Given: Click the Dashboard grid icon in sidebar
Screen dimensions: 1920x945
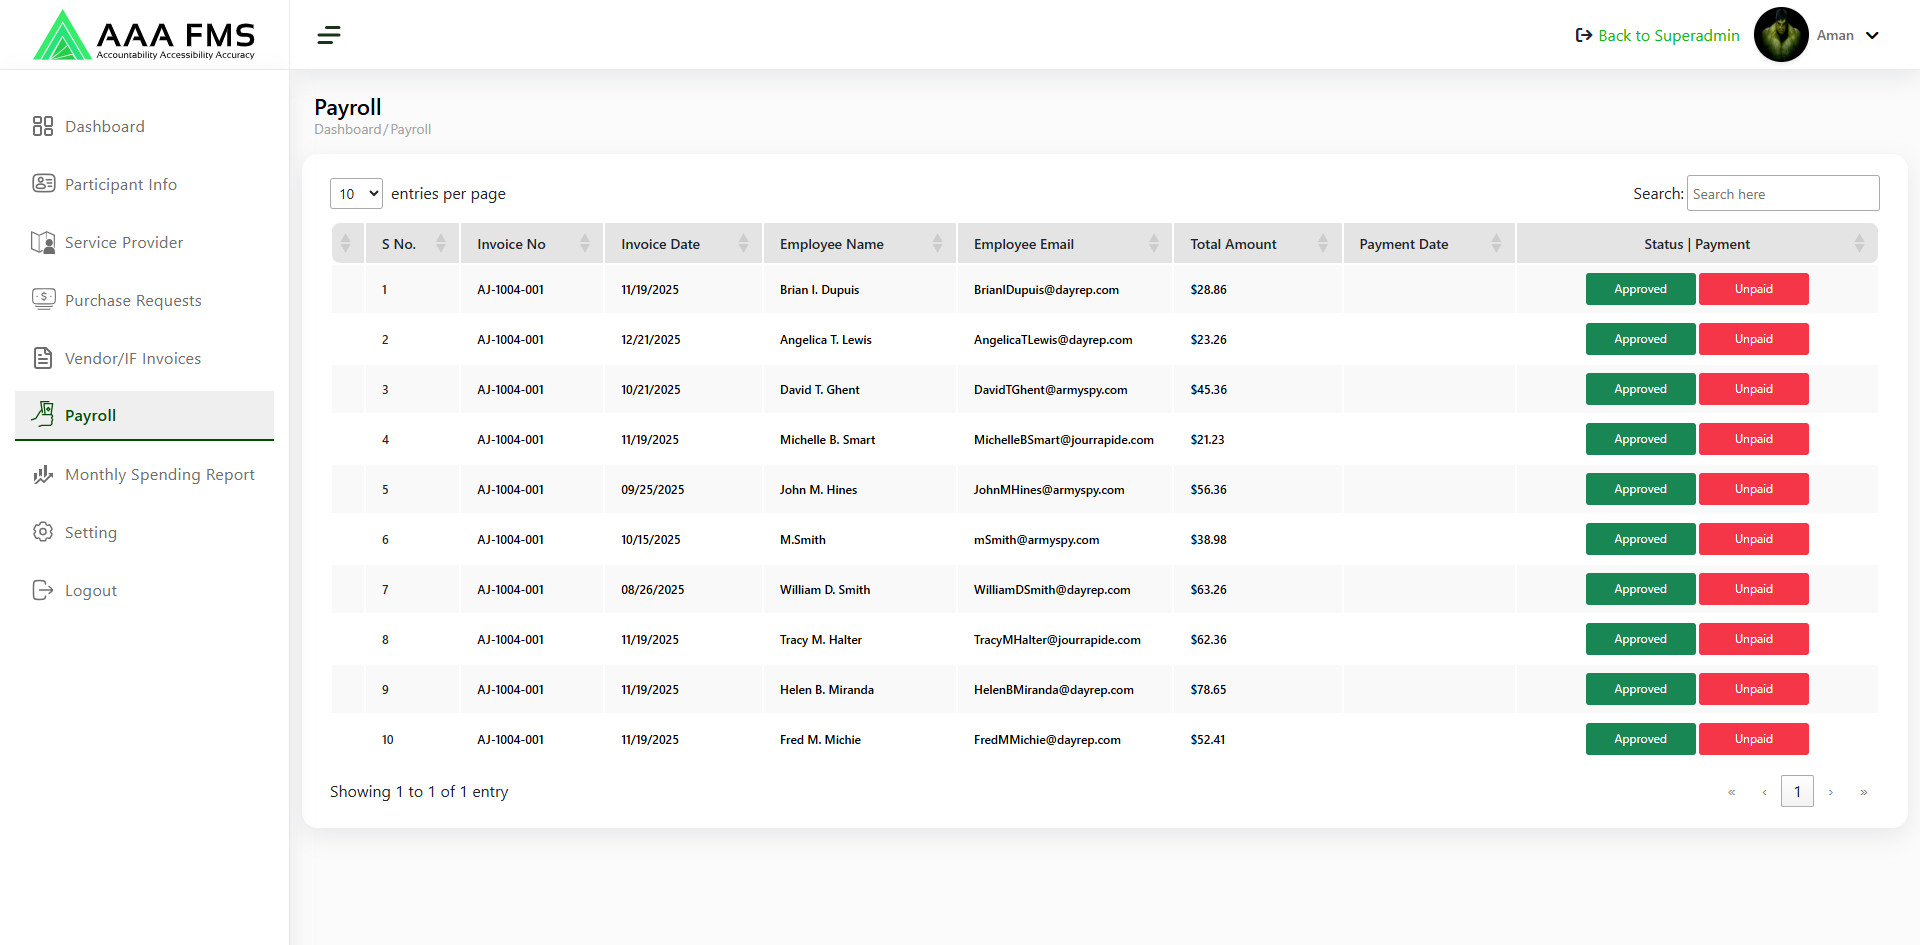Looking at the screenshot, I should pyautogui.click(x=42, y=126).
